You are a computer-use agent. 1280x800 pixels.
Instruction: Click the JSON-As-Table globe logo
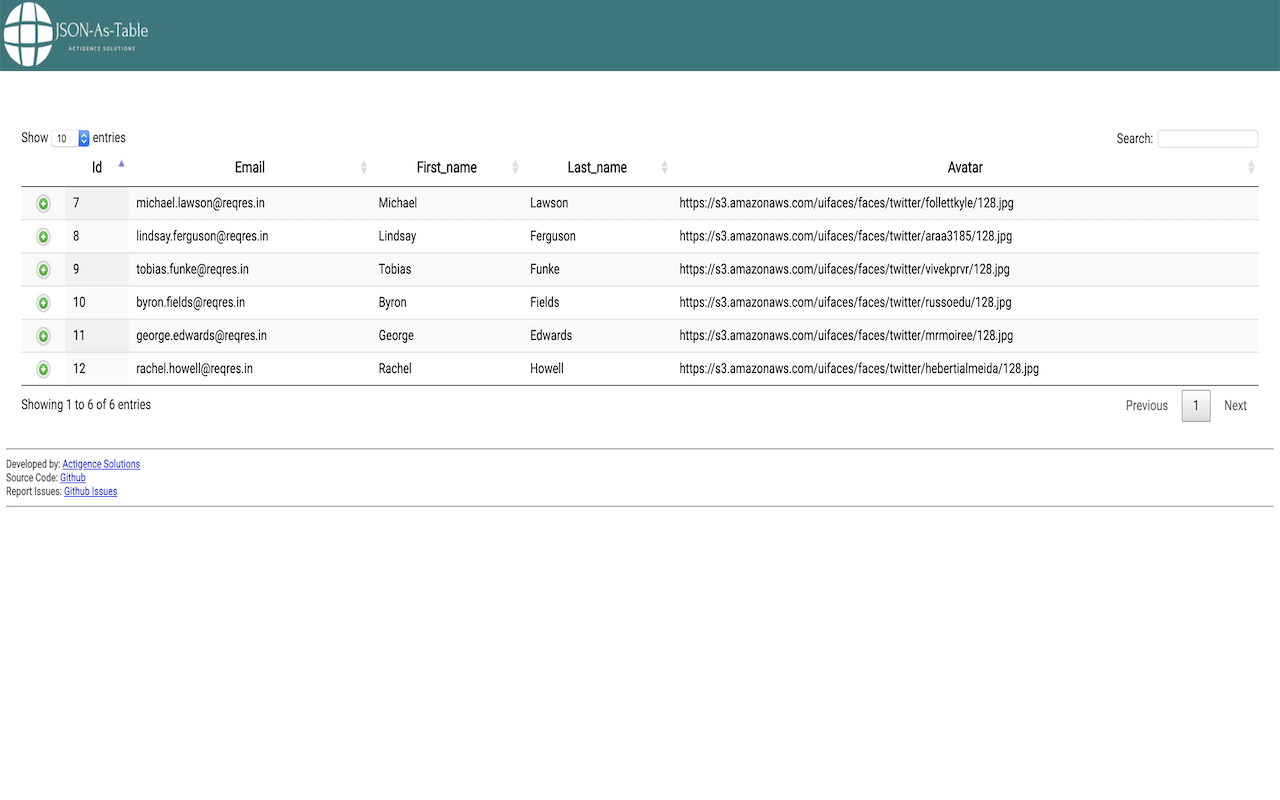pos(27,35)
